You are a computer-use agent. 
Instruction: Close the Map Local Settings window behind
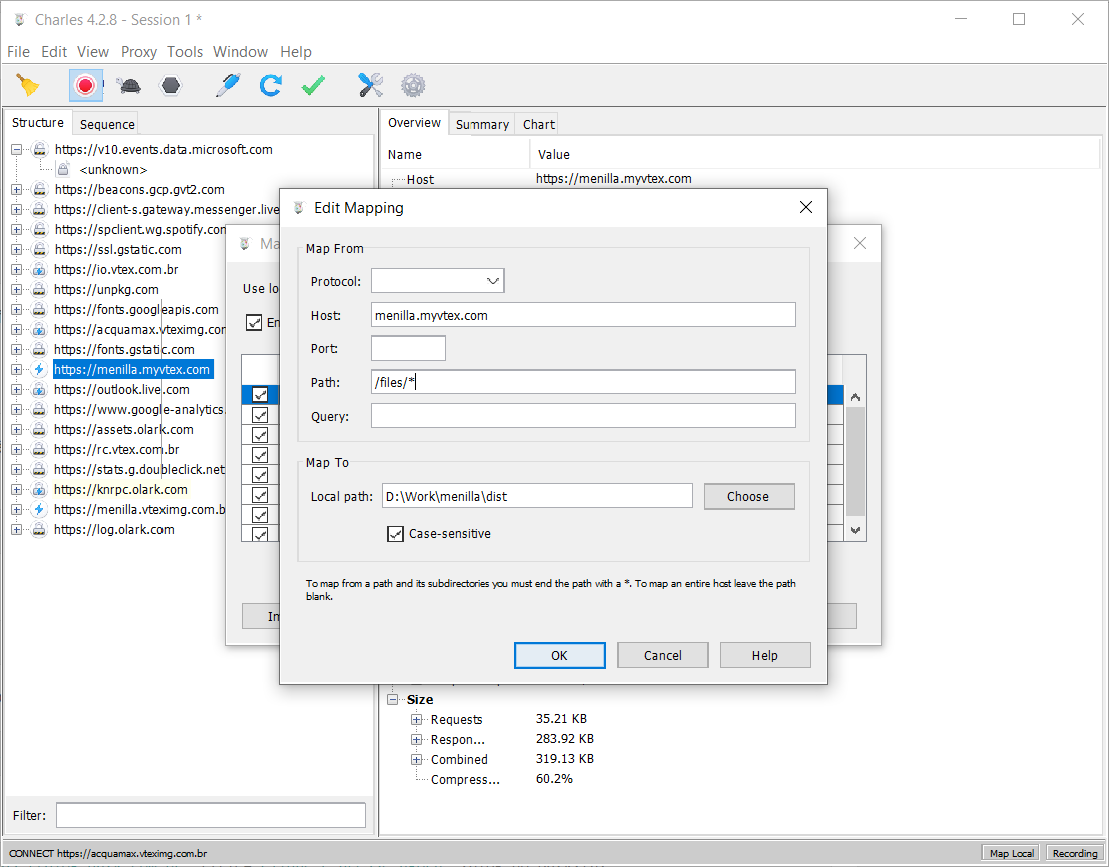tap(860, 243)
